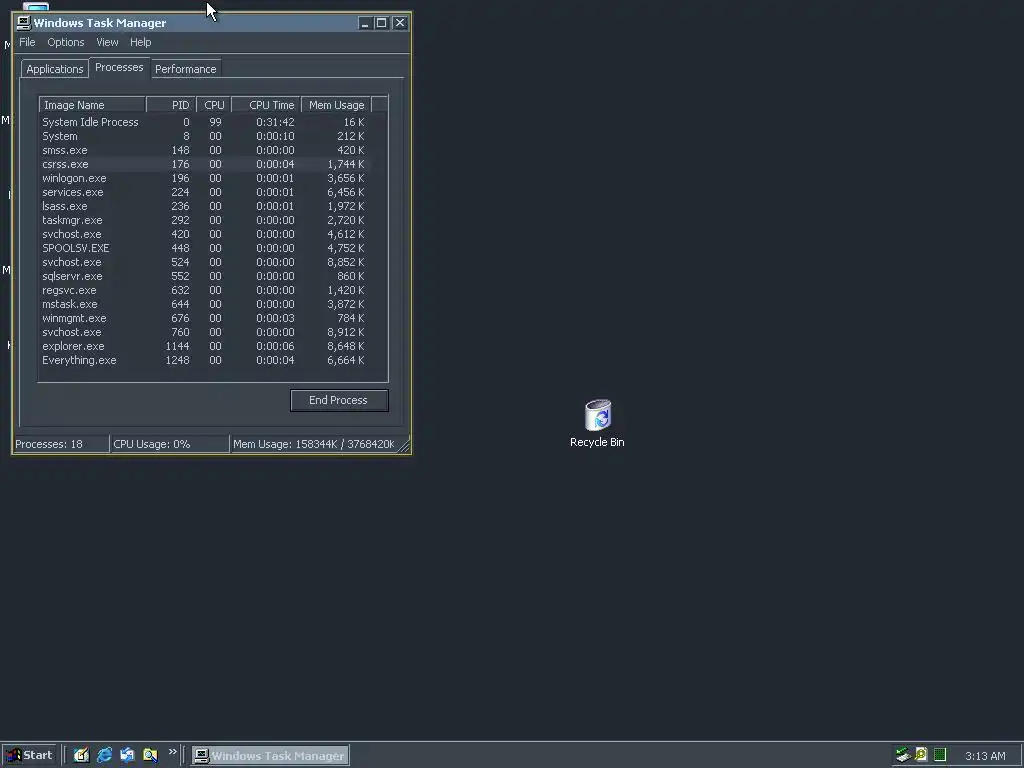The image size is (1024, 768).
Task: Select svchost.exe with PID 760
Action: coord(204,332)
